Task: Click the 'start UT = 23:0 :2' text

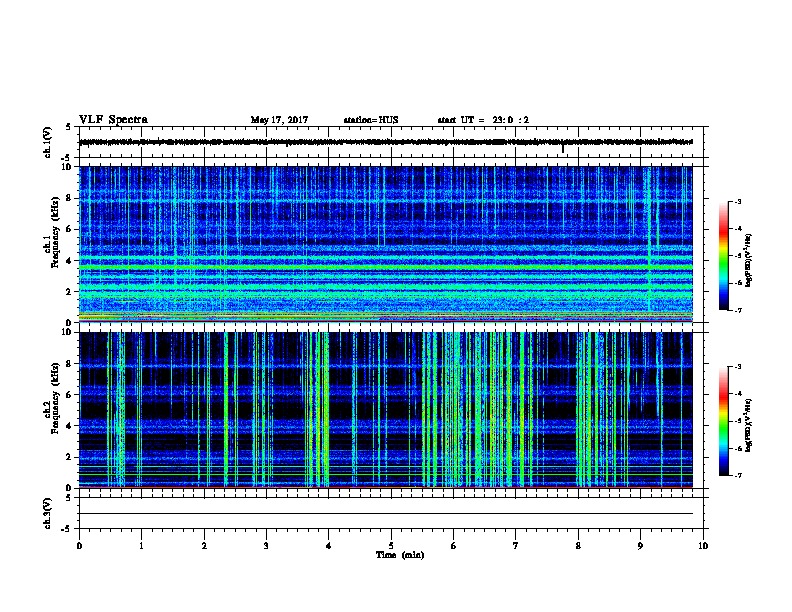Action: click(x=483, y=120)
